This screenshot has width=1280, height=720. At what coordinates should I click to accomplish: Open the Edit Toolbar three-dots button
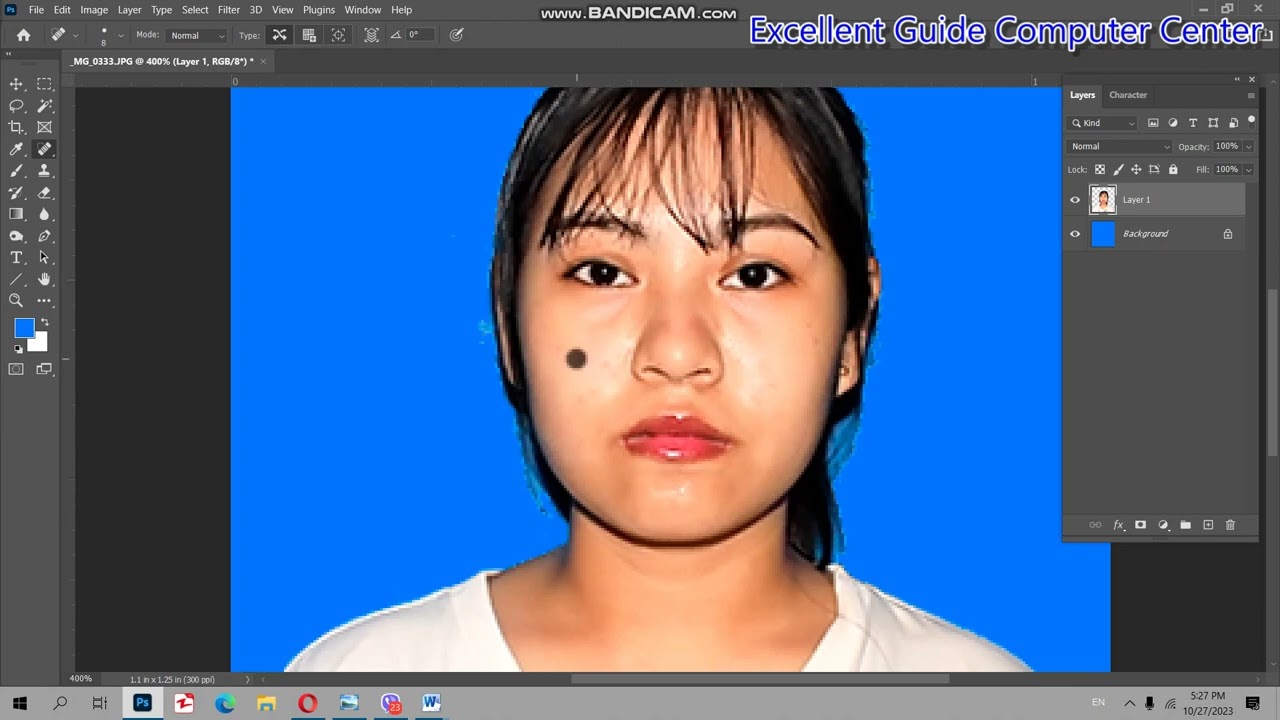click(44, 301)
